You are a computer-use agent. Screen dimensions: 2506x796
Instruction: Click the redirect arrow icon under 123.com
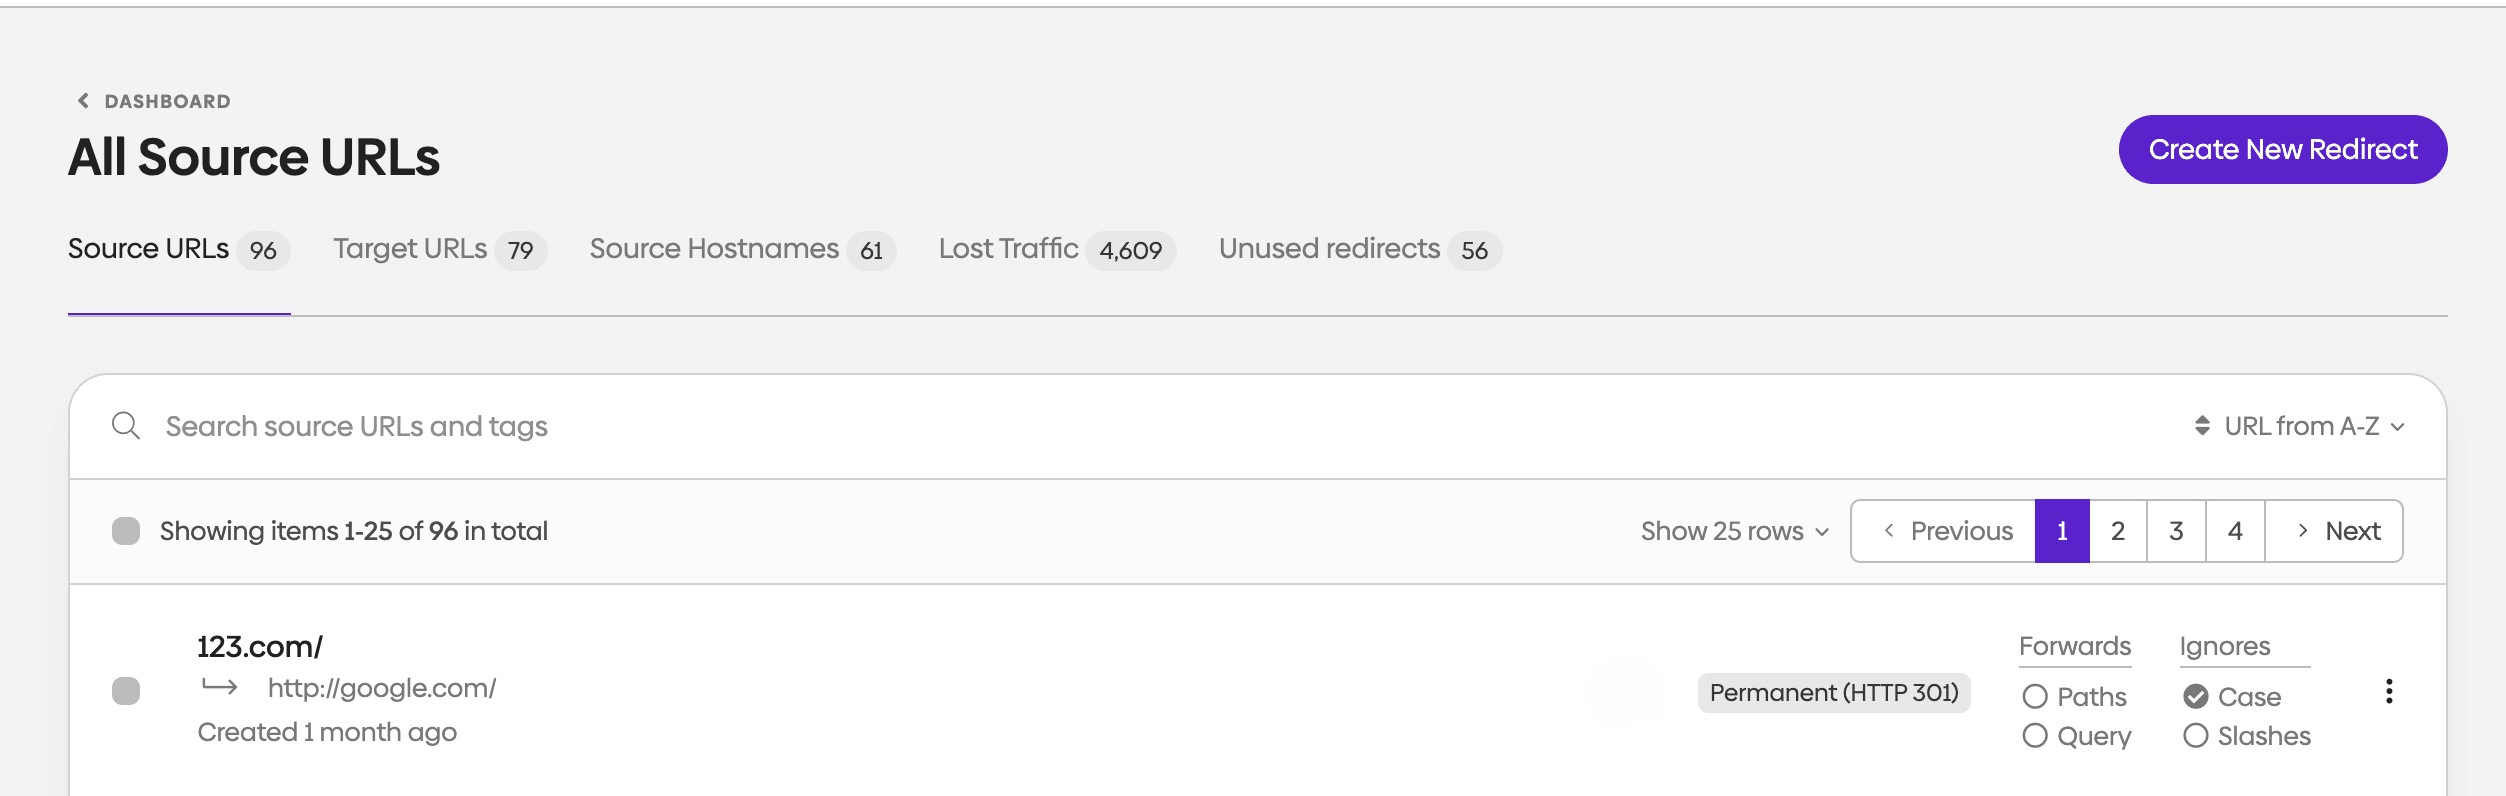coord(222,687)
